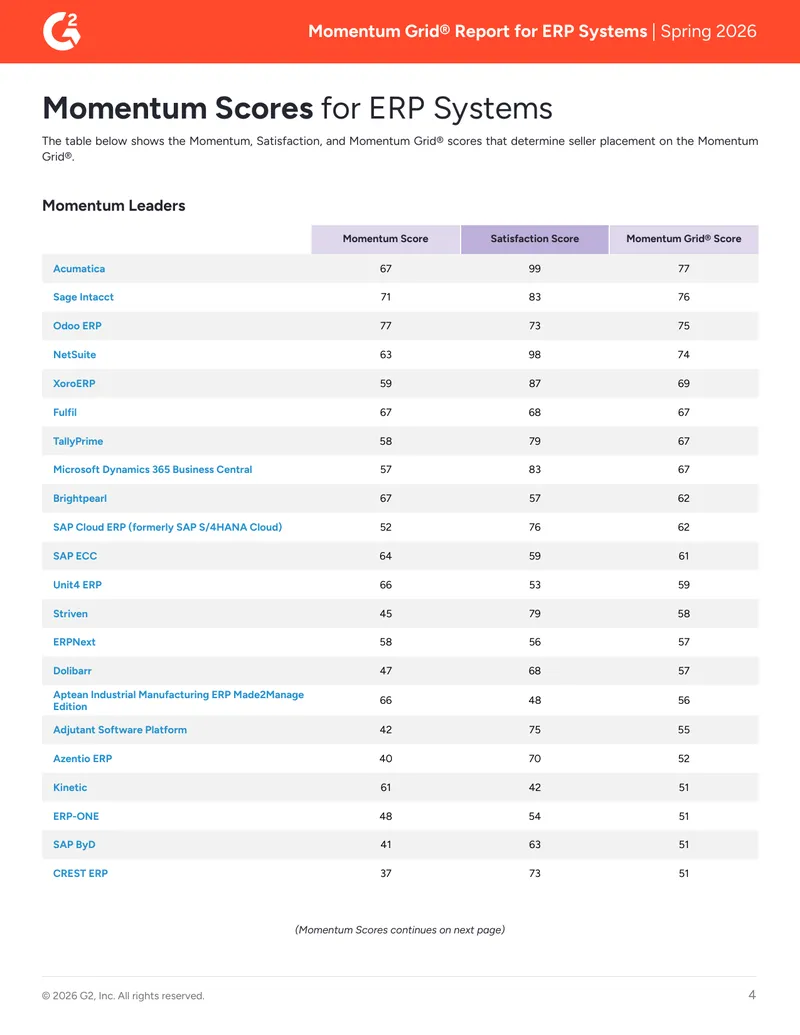Image resolution: width=800 pixels, height=1035 pixels.
Task: Open the NetSuite product link
Action: pyautogui.click(x=75, y=354)
